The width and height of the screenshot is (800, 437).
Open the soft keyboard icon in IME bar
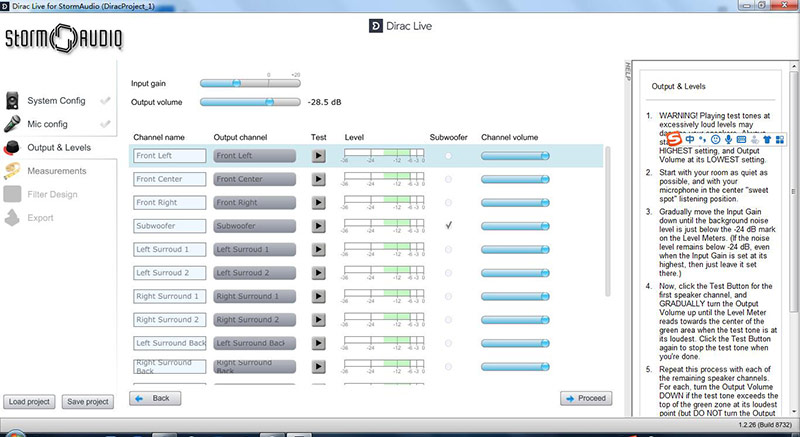point(741,139)
